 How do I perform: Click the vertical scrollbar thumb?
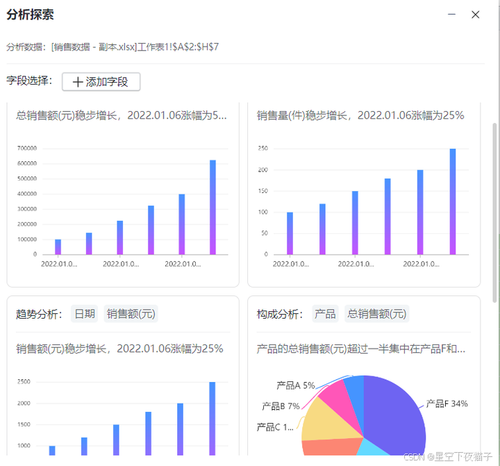coord(495,213)
